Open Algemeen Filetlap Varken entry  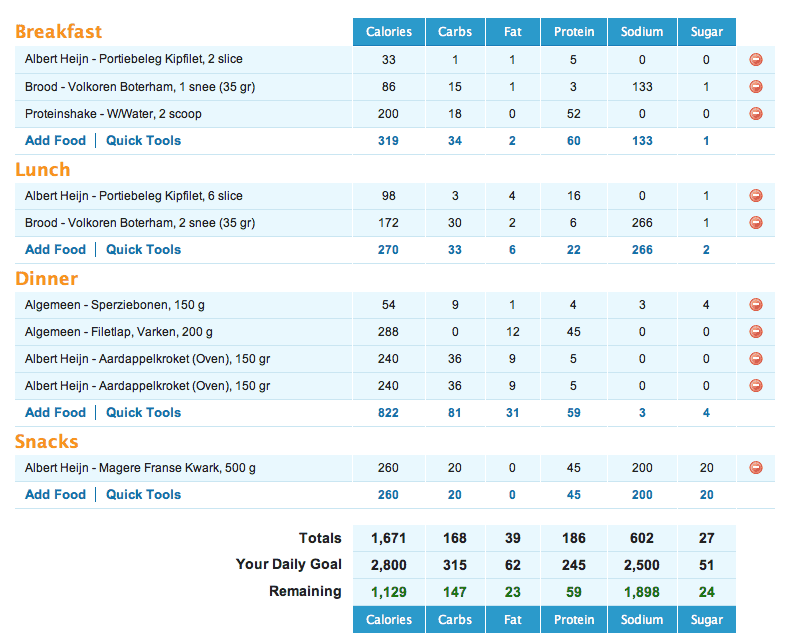point(118,332)
